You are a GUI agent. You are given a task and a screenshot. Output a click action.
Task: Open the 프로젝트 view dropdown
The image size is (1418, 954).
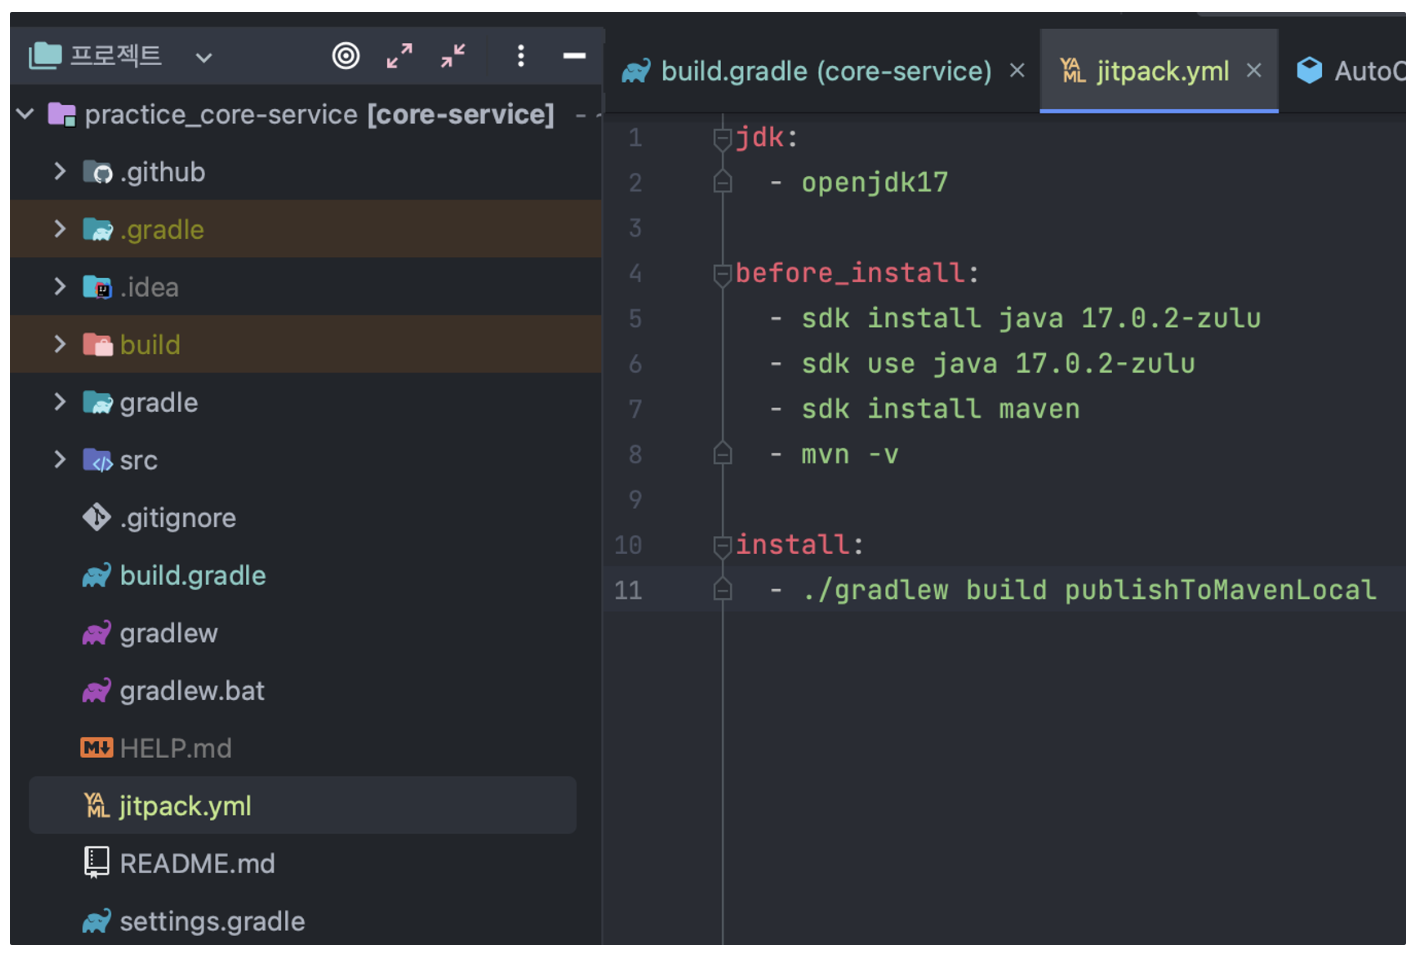[204, 58]
